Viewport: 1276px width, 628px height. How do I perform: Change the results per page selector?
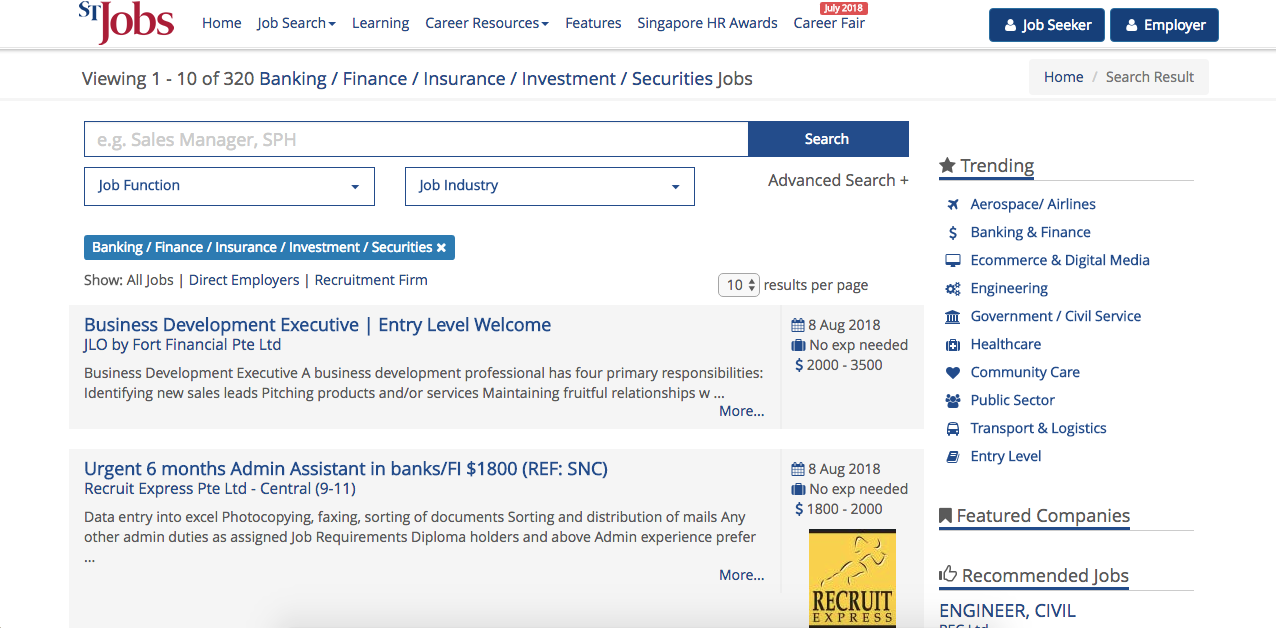(739, 285)
